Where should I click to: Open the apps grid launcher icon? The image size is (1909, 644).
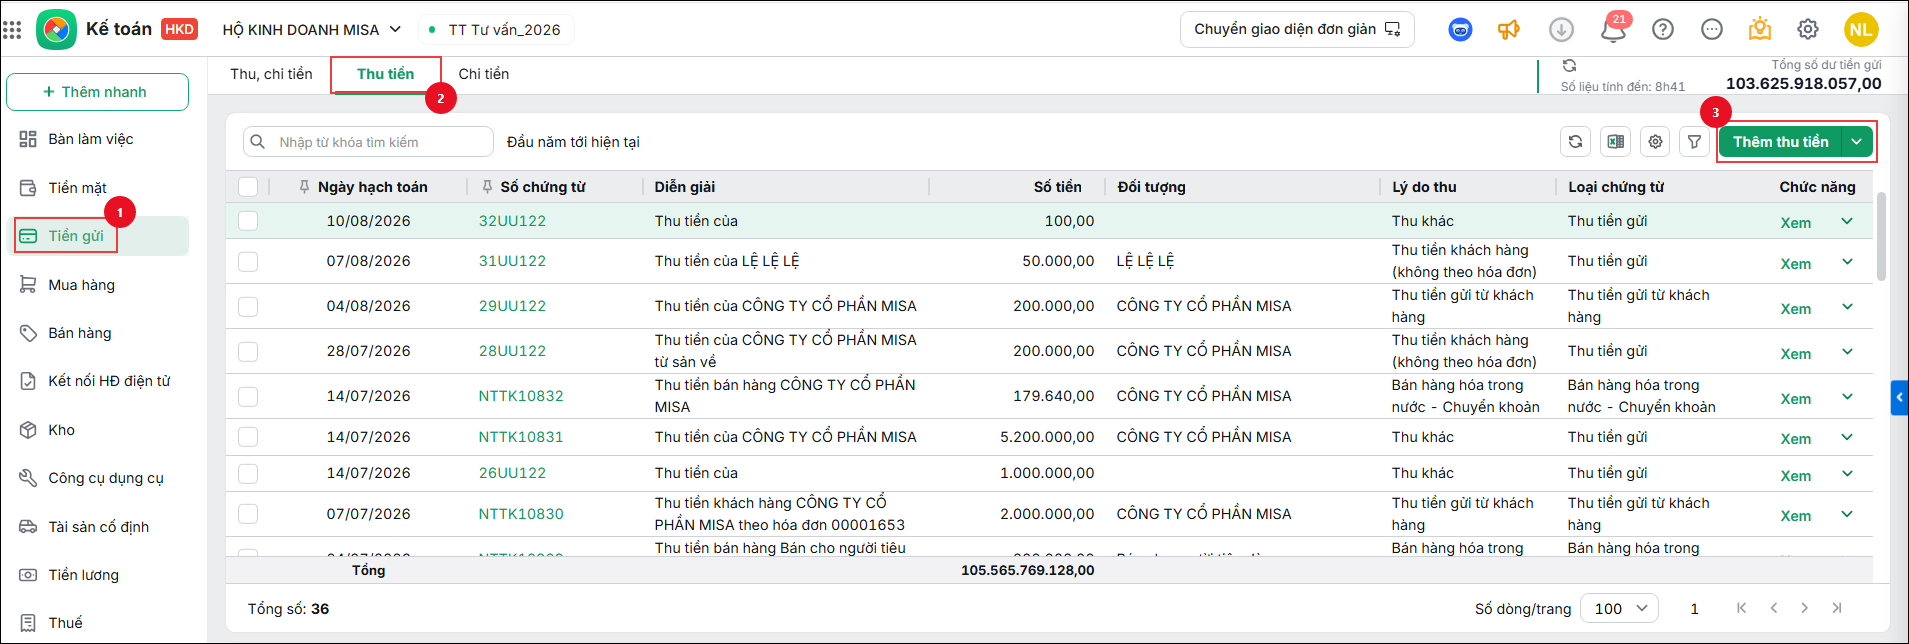click(x=12, y=30)
